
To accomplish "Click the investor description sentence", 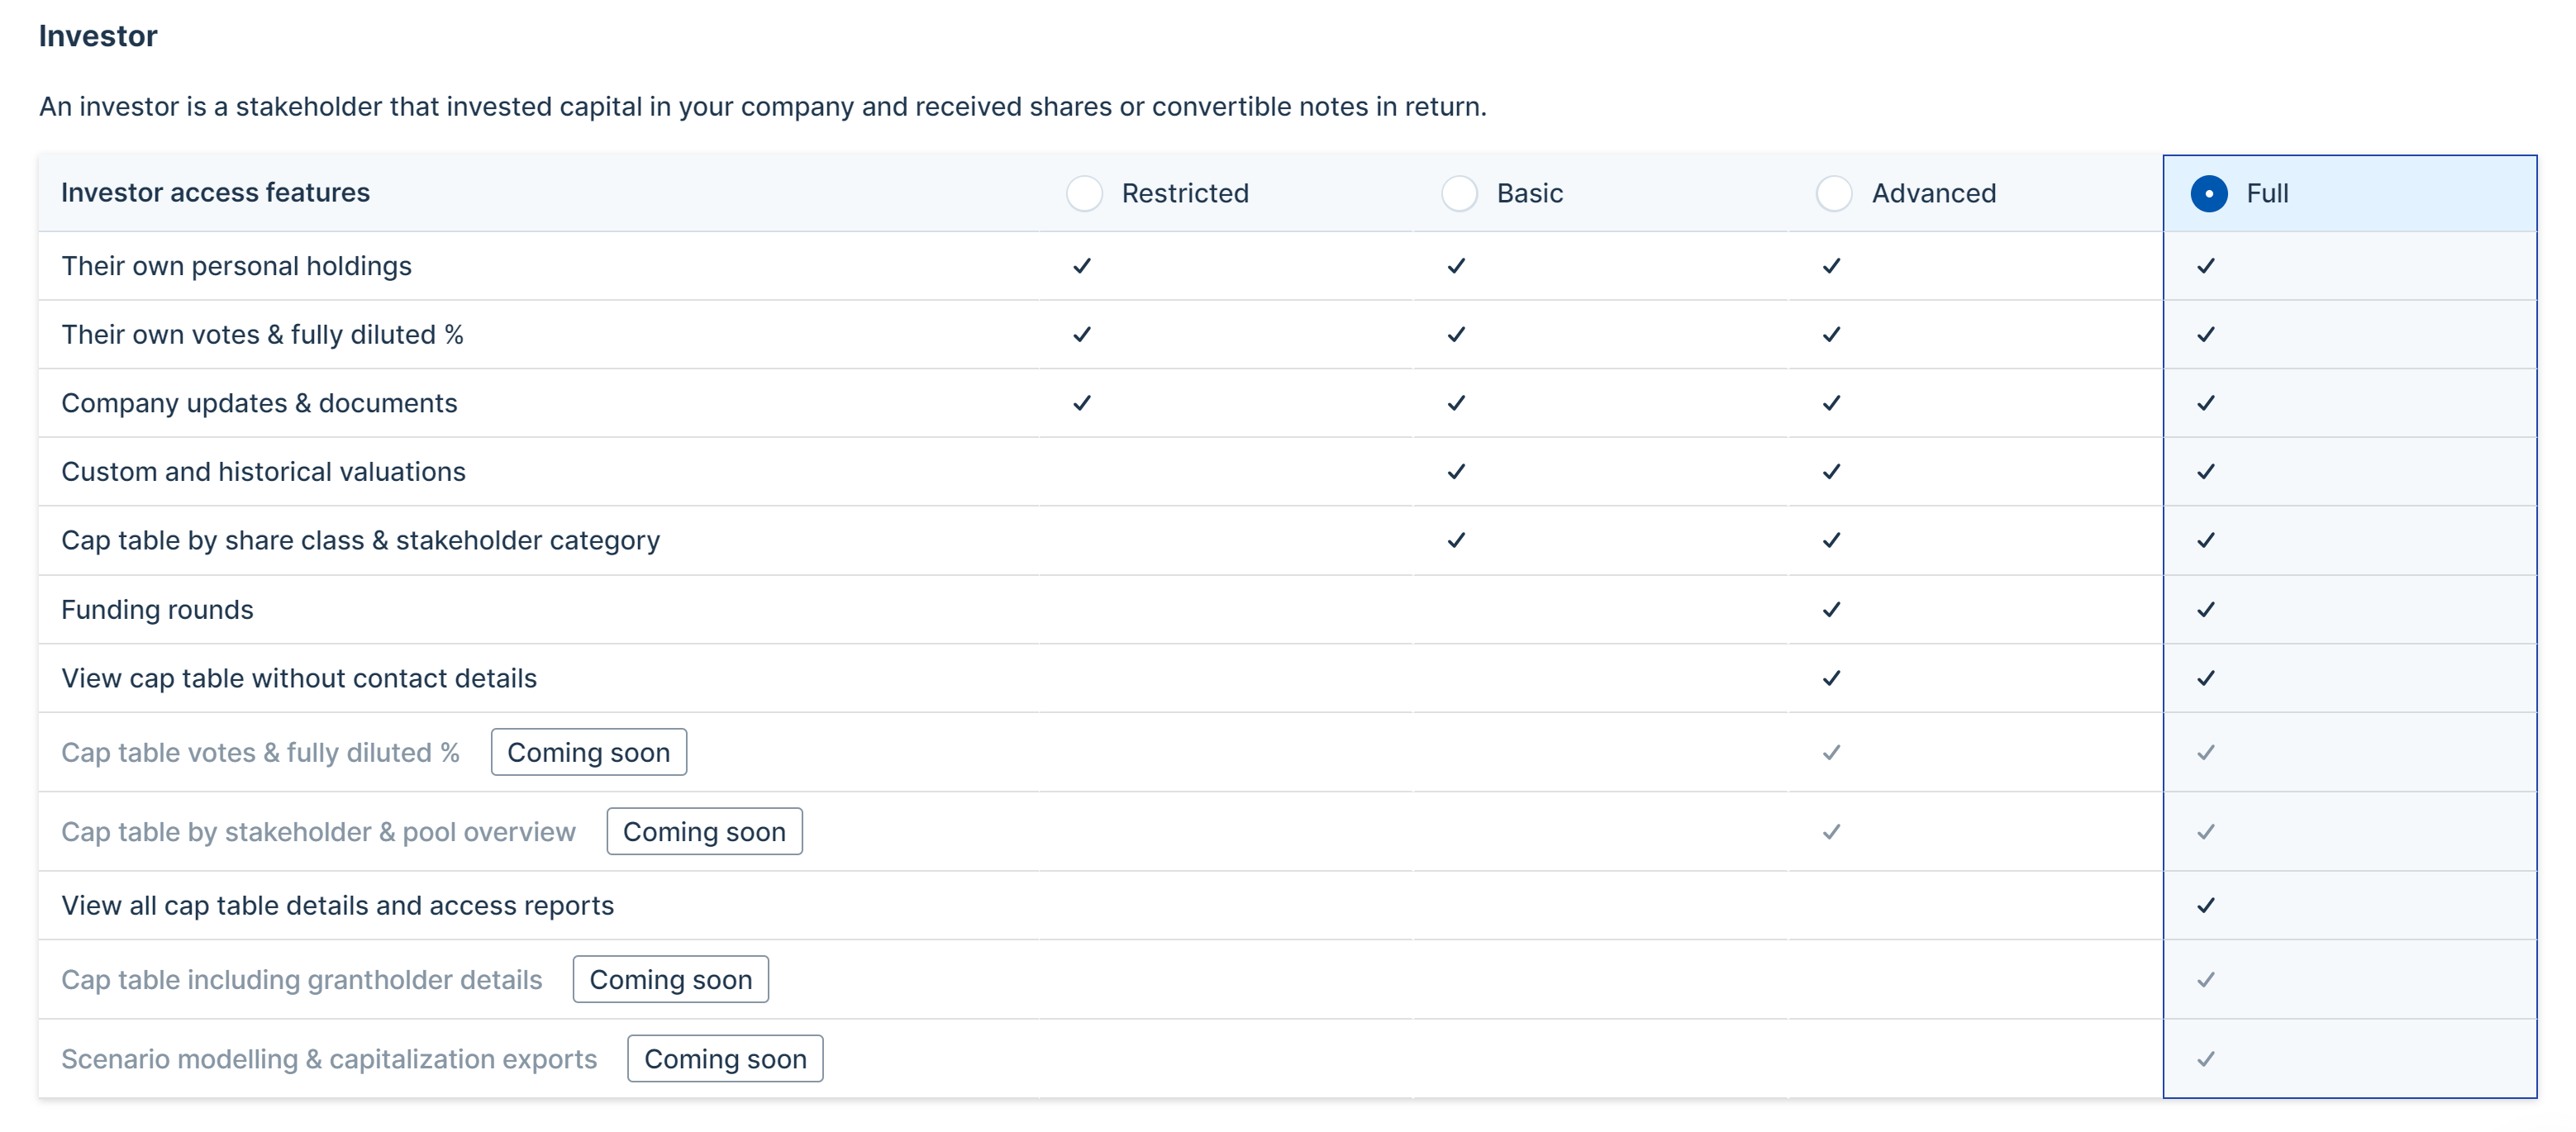I will click(763, 106).
